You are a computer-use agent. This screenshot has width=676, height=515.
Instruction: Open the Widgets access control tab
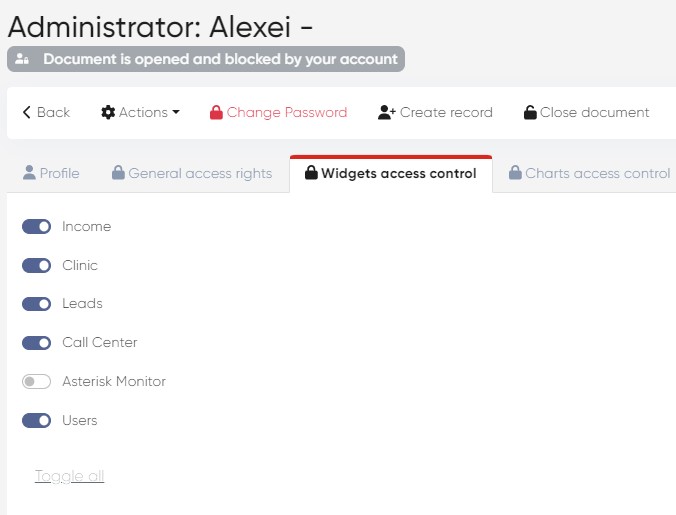click(x=391, y=174)
